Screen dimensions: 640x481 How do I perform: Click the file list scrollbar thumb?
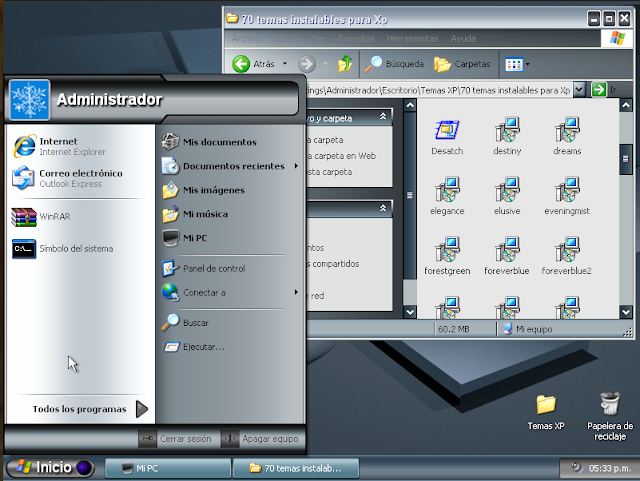click(625, 159)
